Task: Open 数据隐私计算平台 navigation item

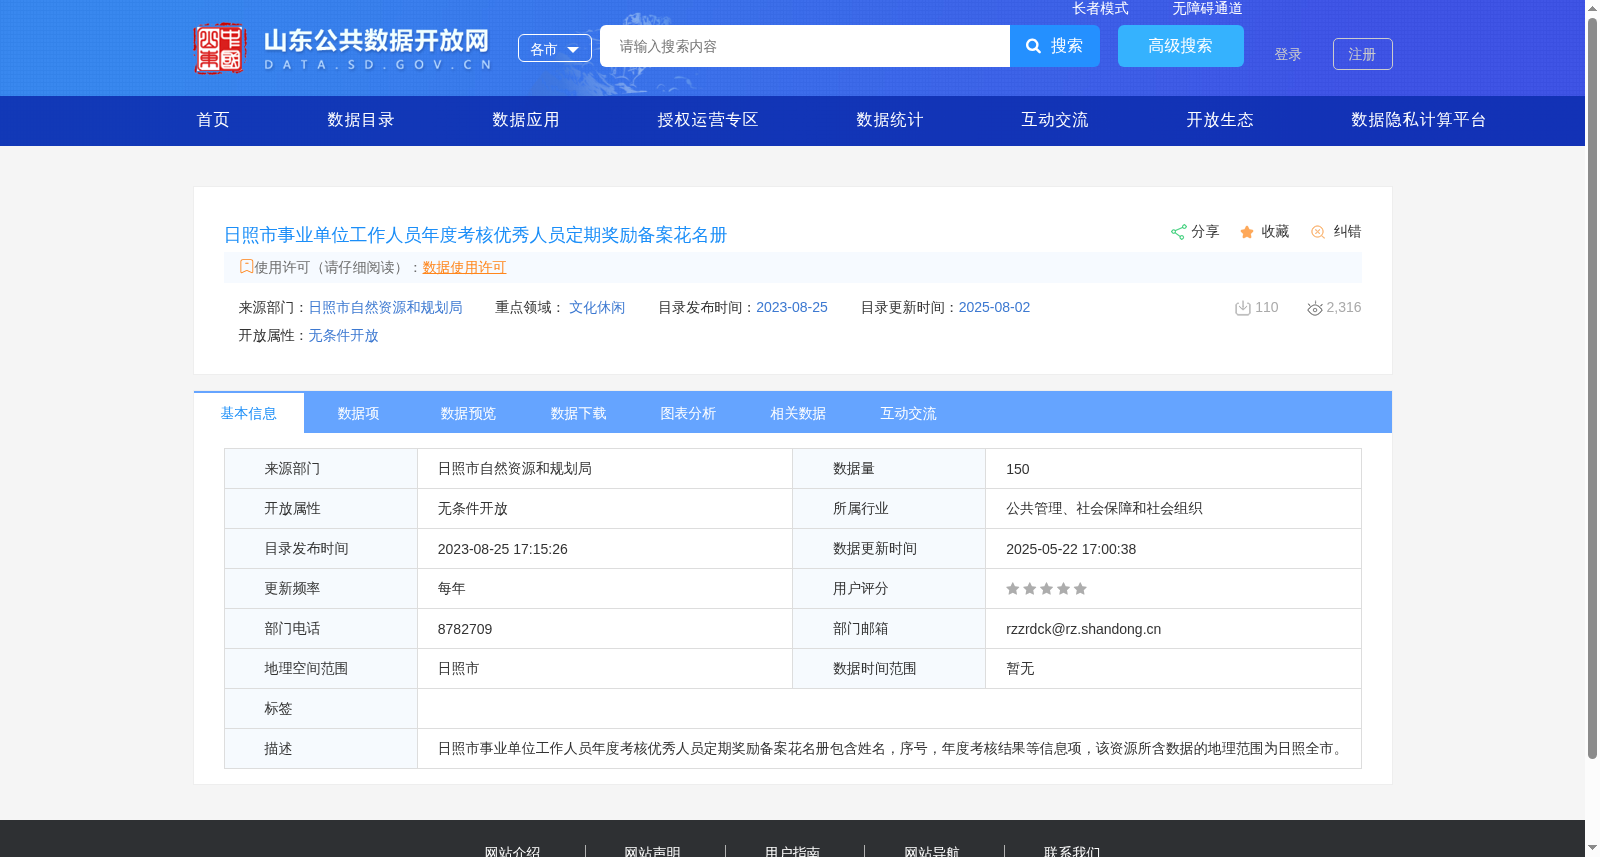Action: click(1419, 120)
